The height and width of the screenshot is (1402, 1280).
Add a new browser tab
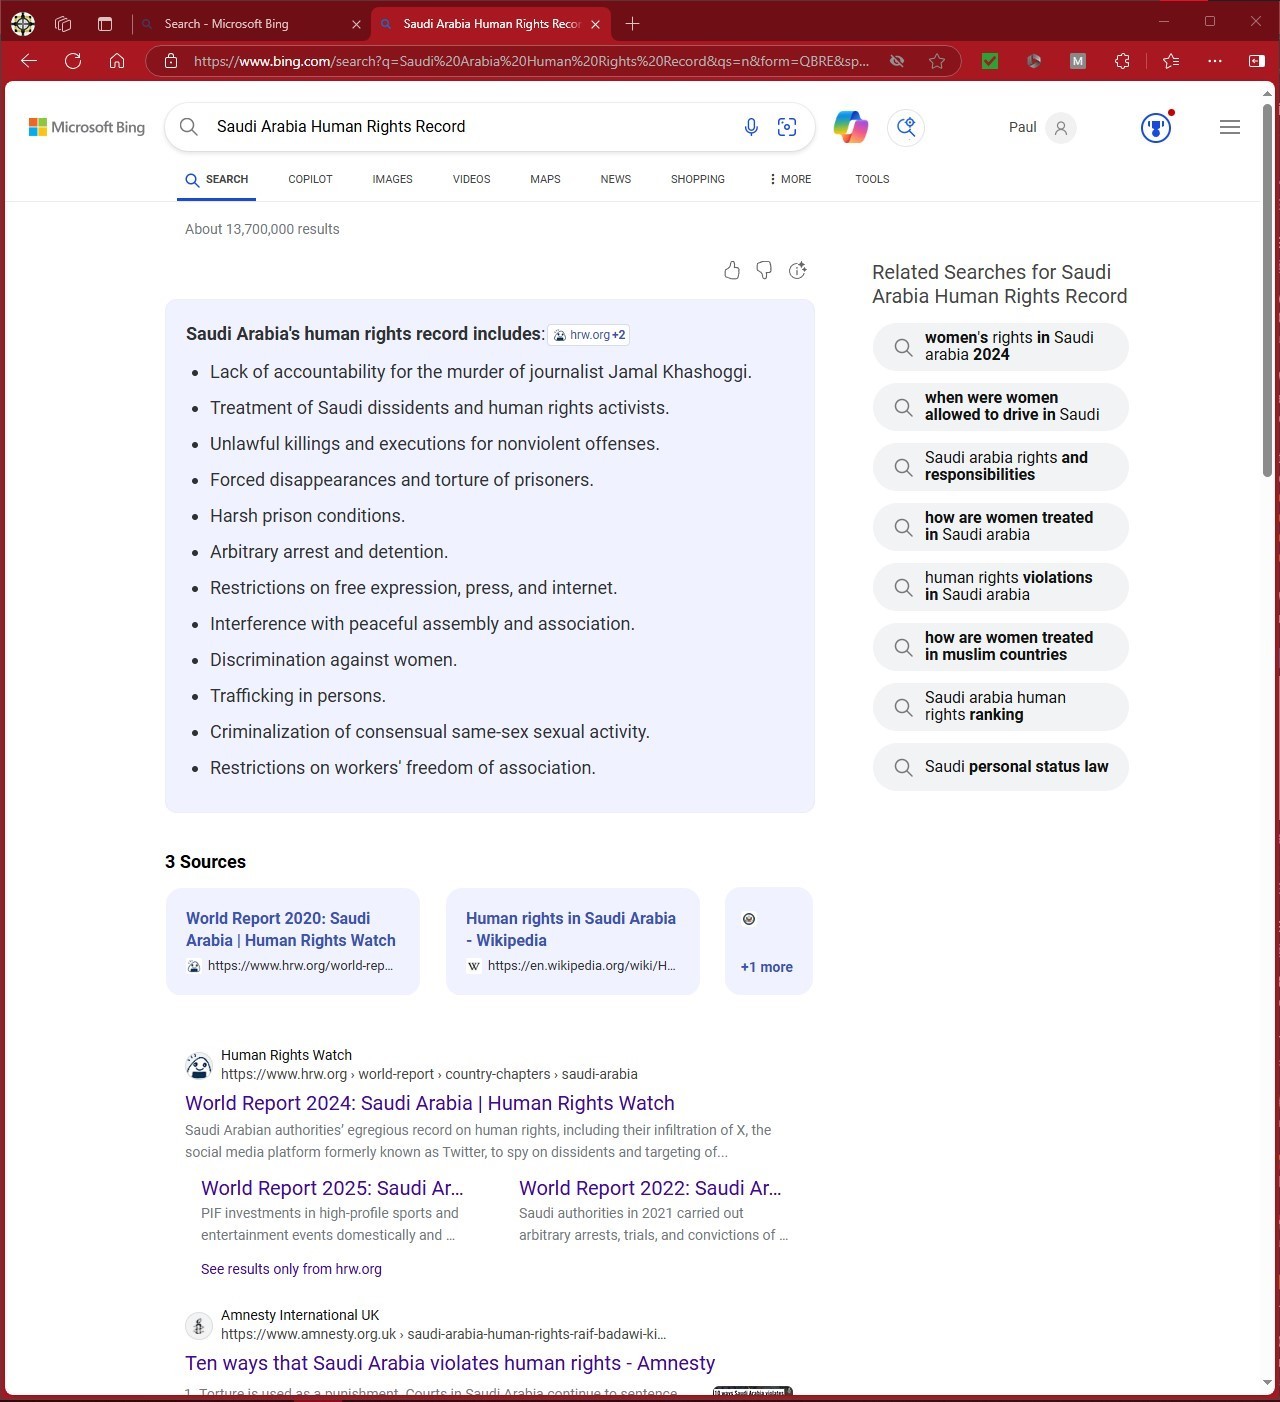coord(632,23)
